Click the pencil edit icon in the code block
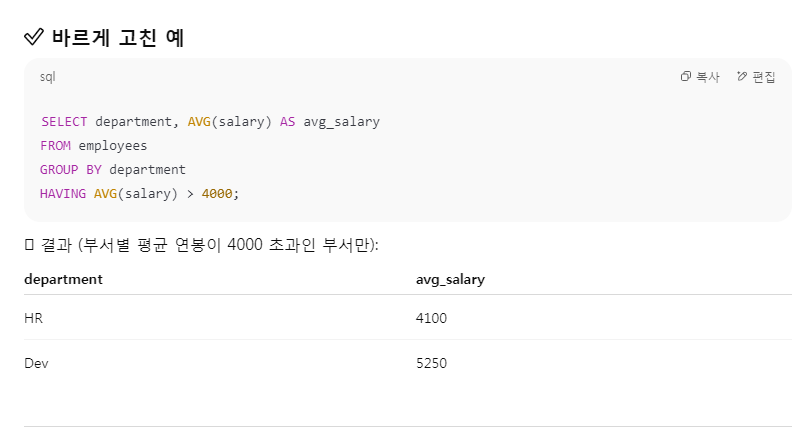Viewport: 808px width, 442px height. pyautogui.click(x=742, y=77)
